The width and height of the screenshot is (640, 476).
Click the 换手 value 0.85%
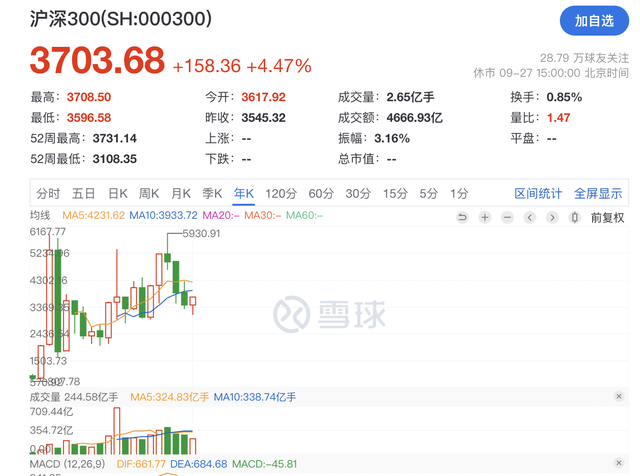tap(564, 97)
